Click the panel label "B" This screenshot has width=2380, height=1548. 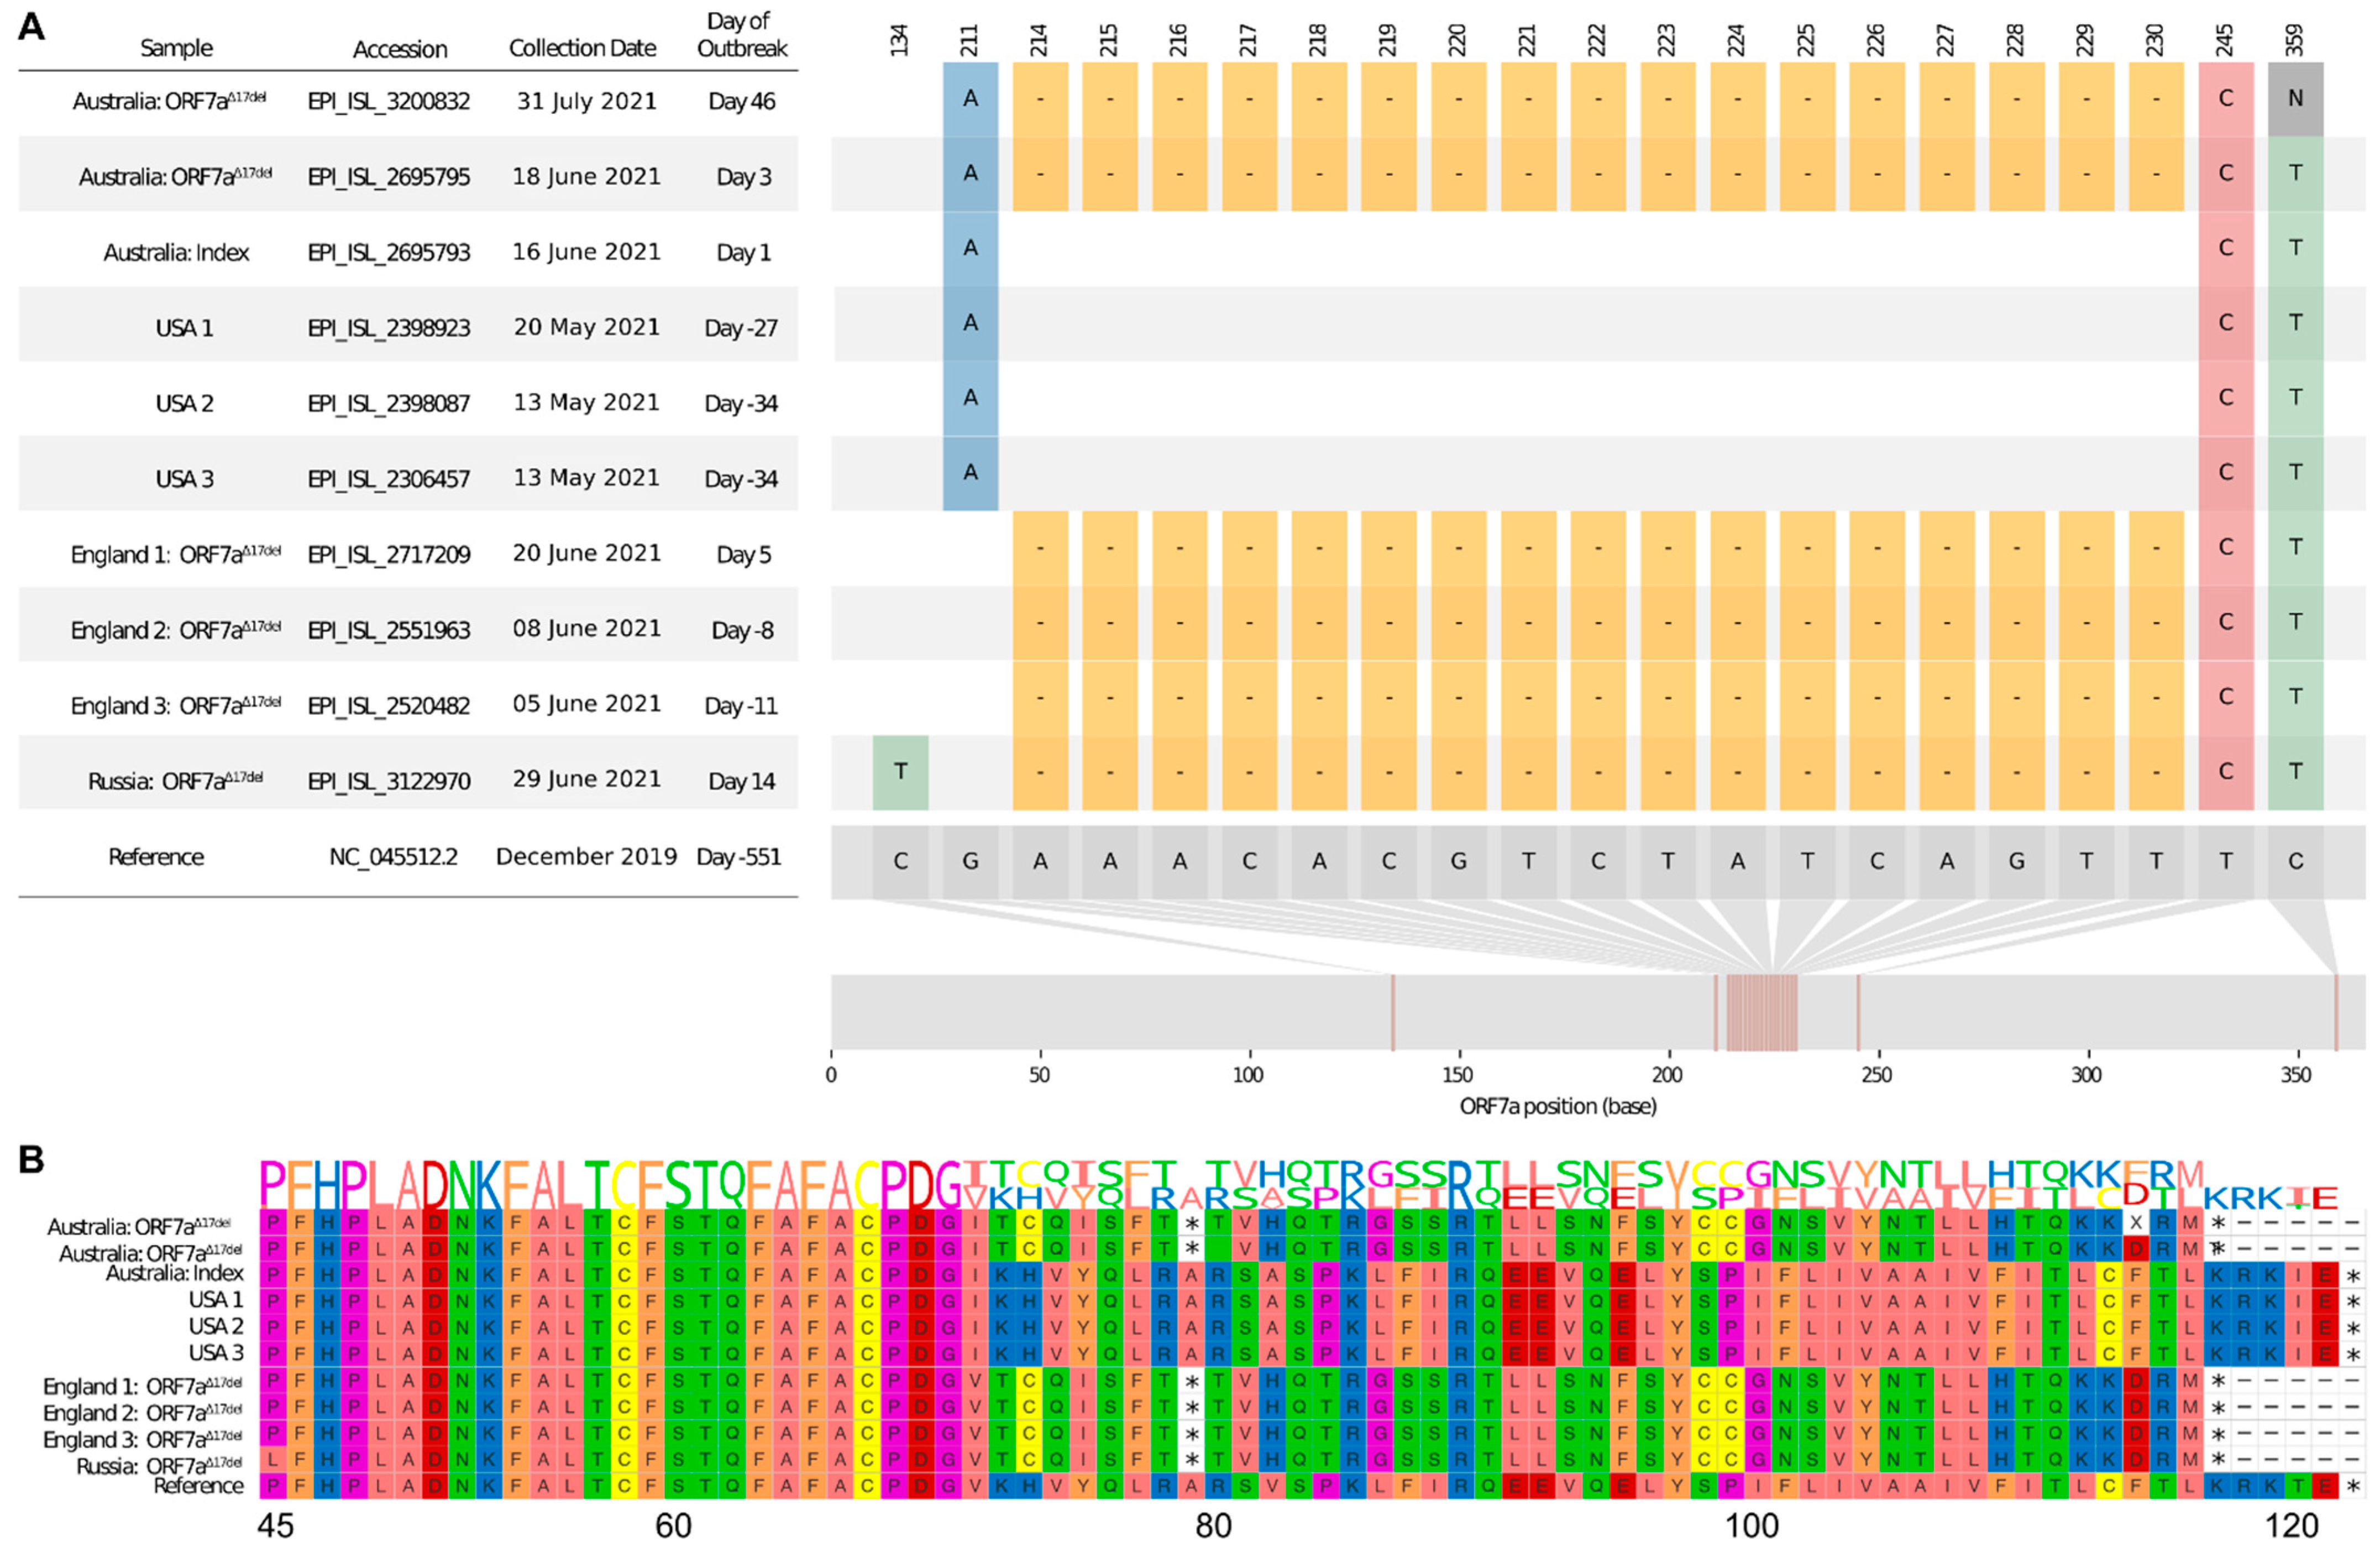pos(32,1160)
